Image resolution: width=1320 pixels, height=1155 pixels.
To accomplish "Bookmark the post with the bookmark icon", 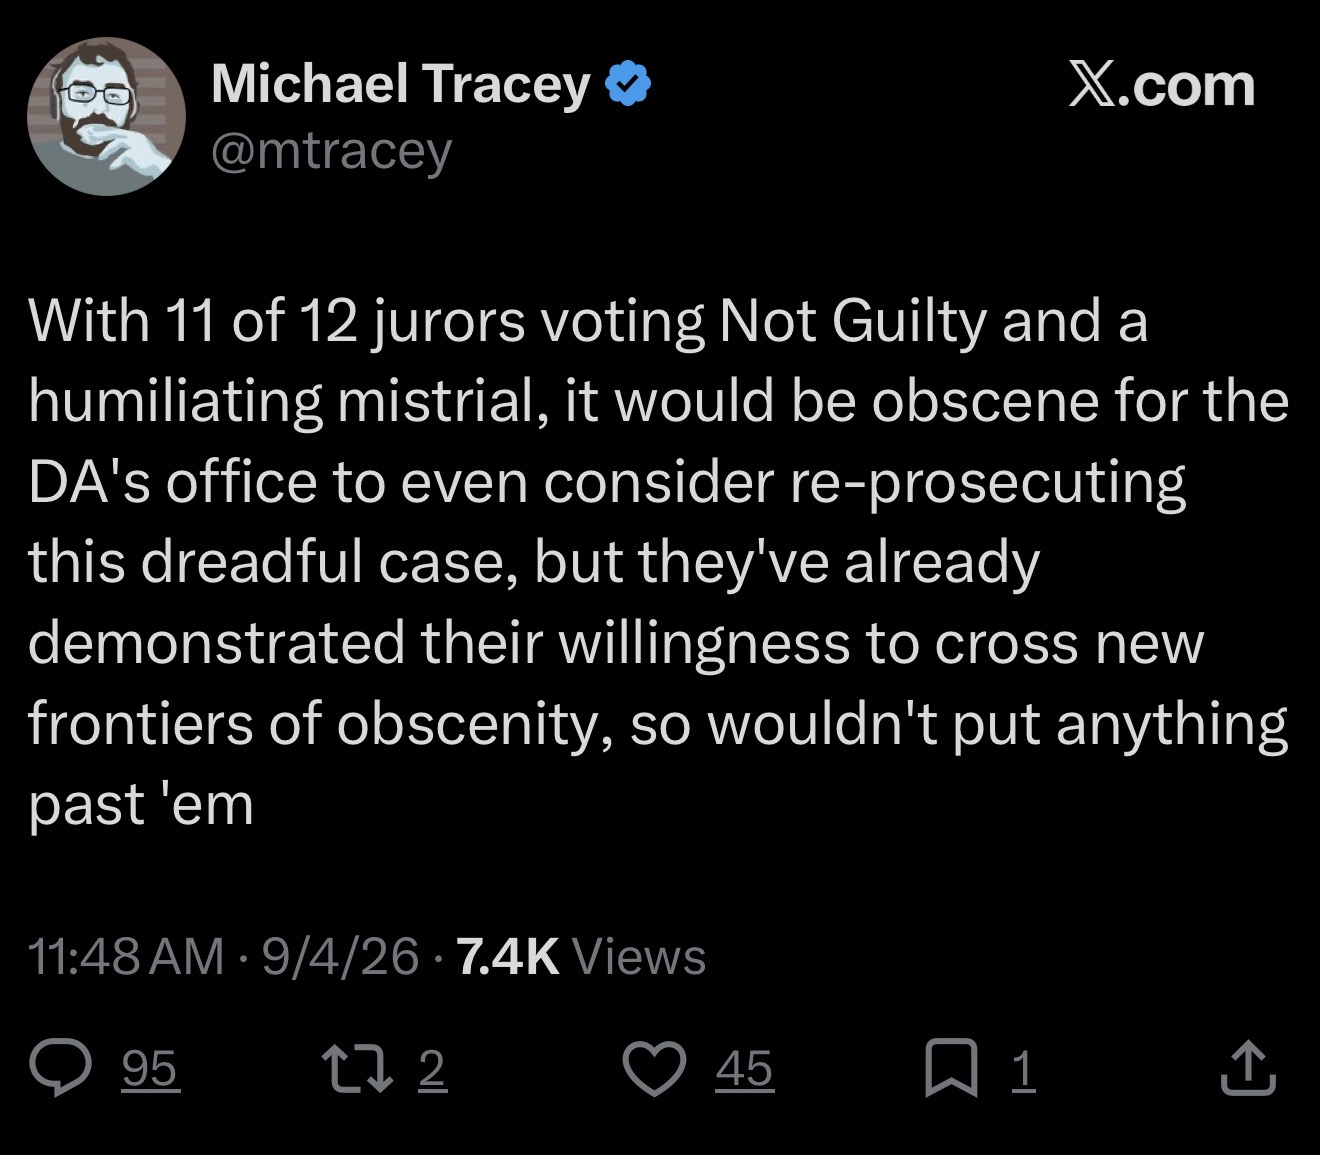I will (x=951, y=1069).
